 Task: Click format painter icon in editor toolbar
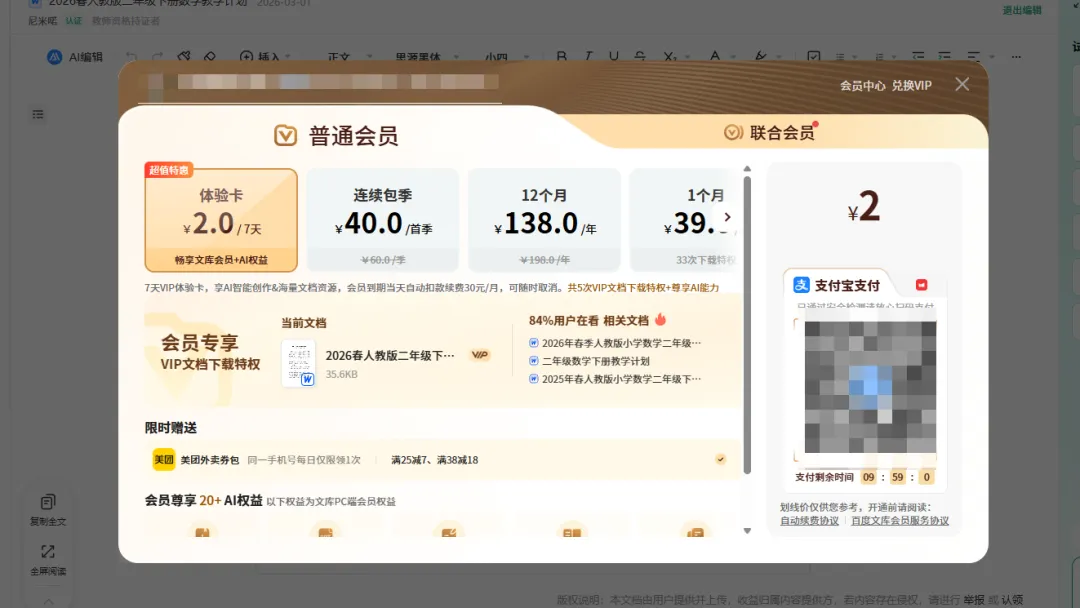click(x=183, y=56)
